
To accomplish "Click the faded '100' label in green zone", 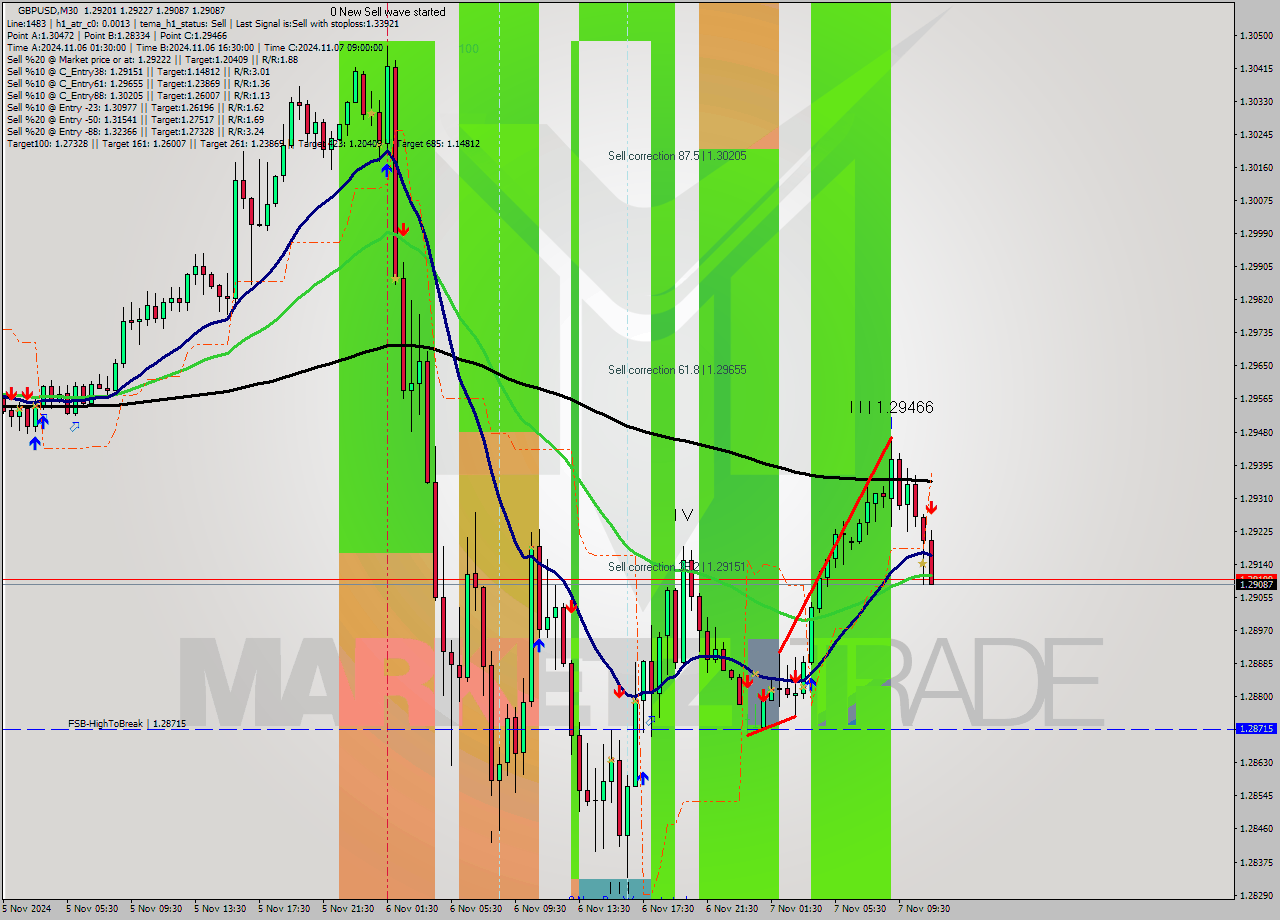I will [x=469, y=48].
